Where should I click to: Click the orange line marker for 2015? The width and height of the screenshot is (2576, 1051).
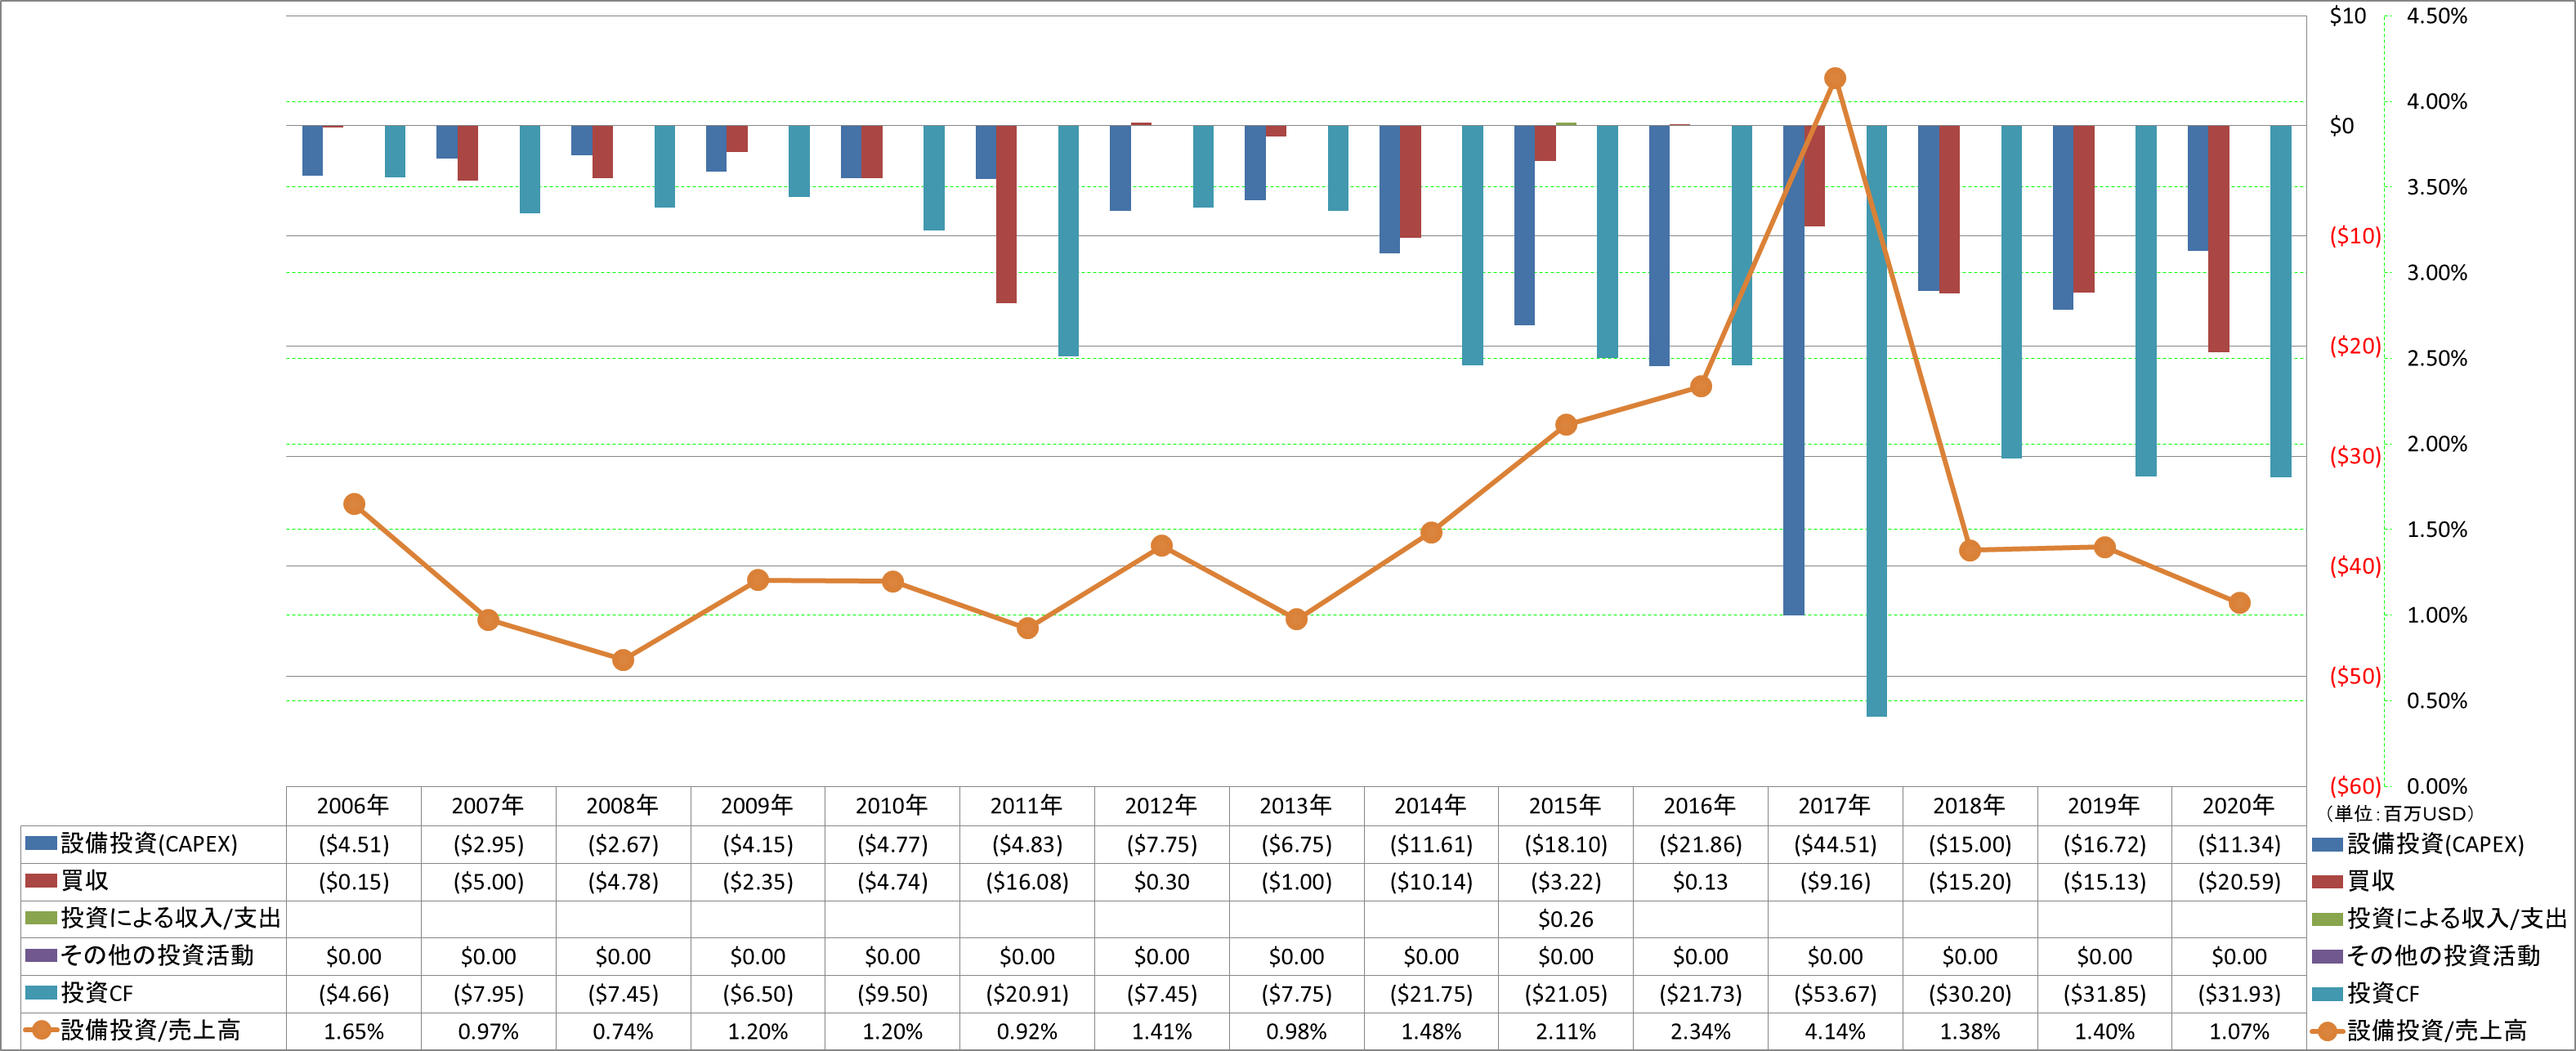pyautogui.click(x=1566, y=425)
